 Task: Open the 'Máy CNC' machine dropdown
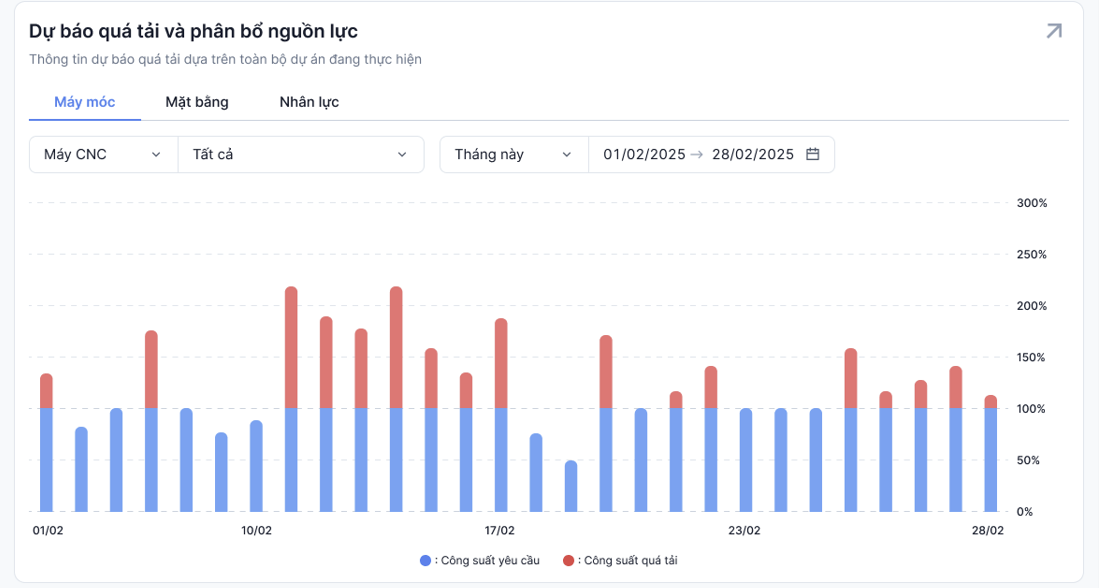[103, 154]
